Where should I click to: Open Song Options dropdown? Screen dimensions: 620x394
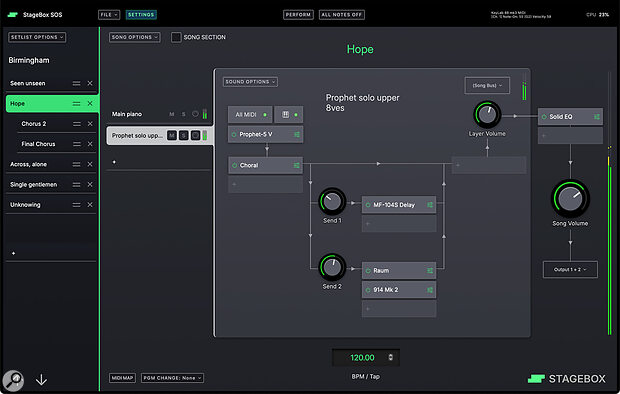click(134, 37)
